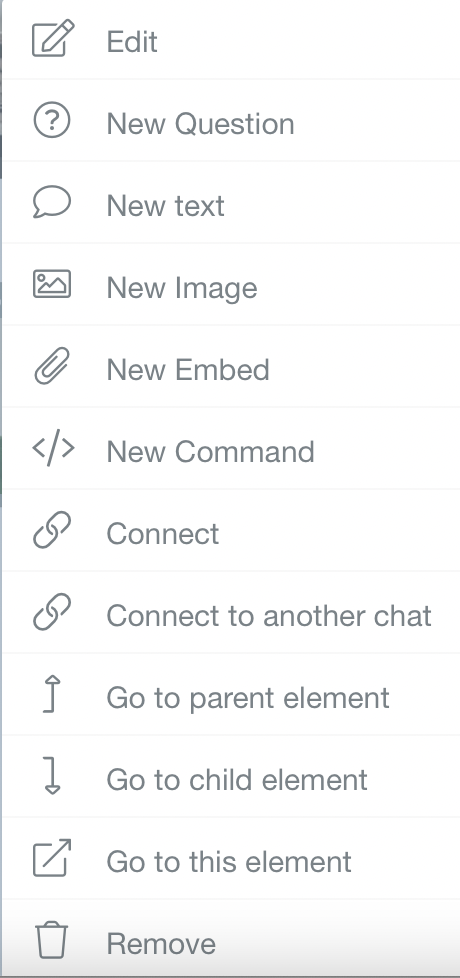Image resolution: width=460 pixels, height=978 pixels.
Task: Add a New text element
Action: coord(231,202)
